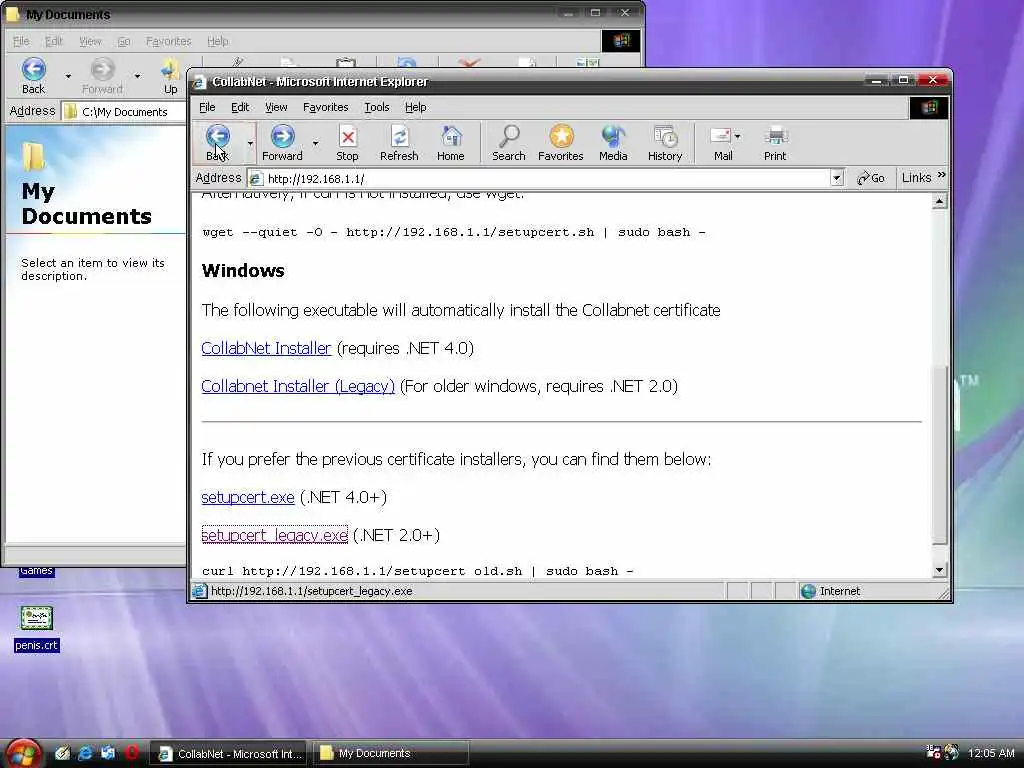Go to the Home page in Internet Explorer

click(x=451, y=143)
